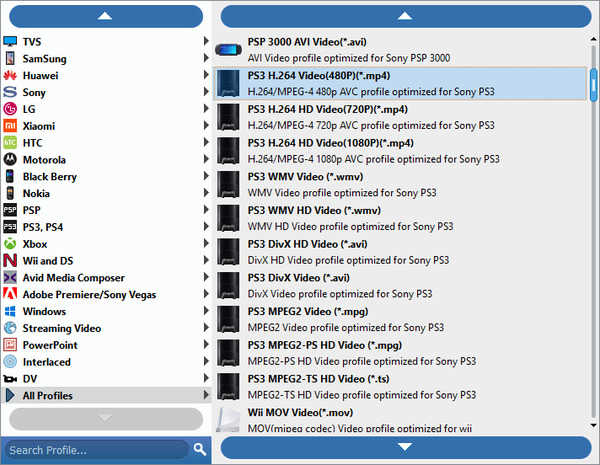This screenshot has width=600, height=465.
Task: Click the All Profiles play icon
Action: (10, 395)
